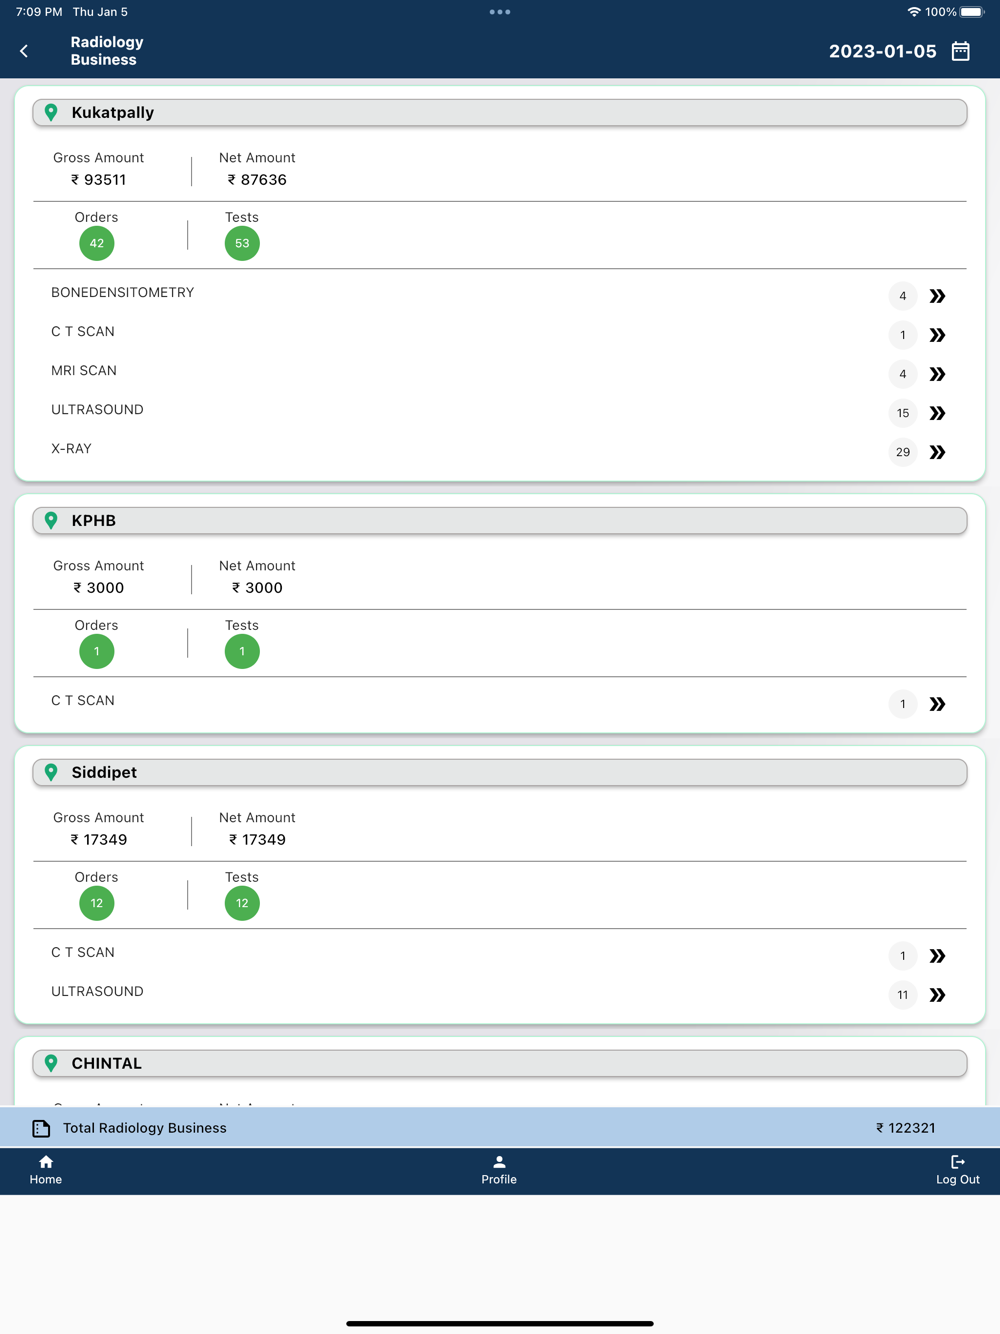Tap the Radiology Business page title
The height and width of the screenshot is (1334, 1000).
[x=107, y=51]
